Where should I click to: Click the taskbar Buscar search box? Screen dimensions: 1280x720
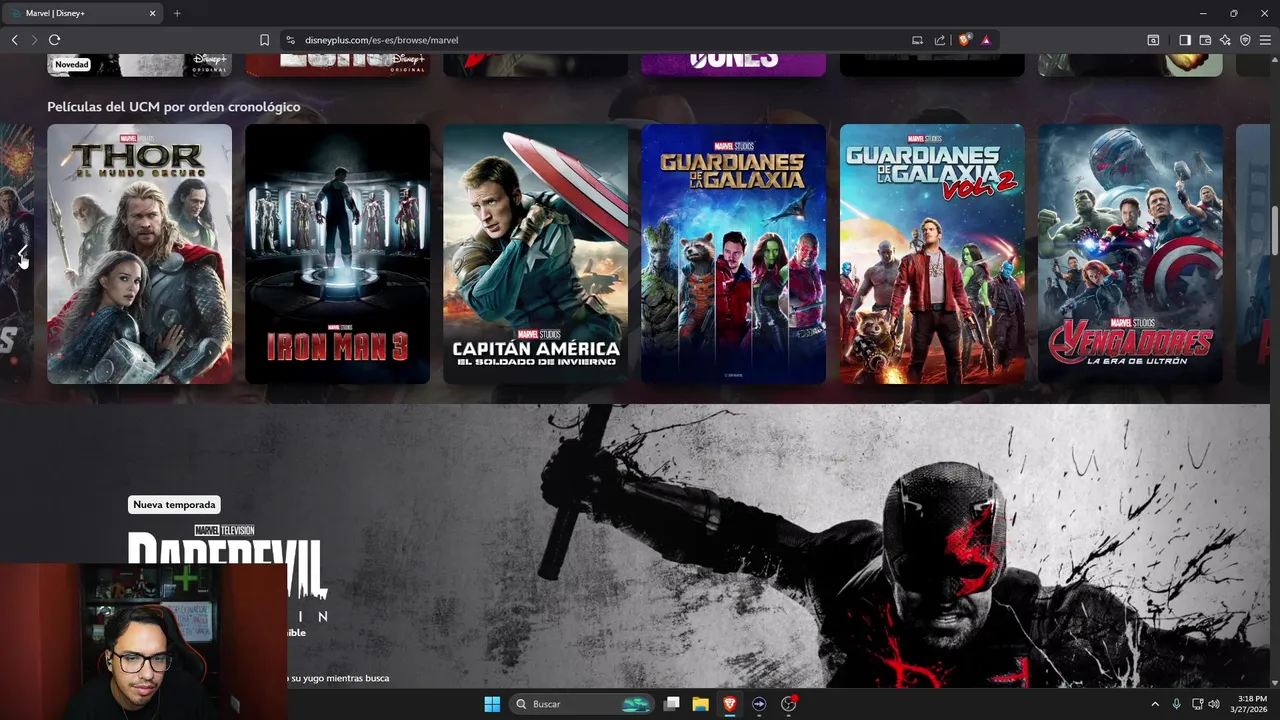click(582, 704)
